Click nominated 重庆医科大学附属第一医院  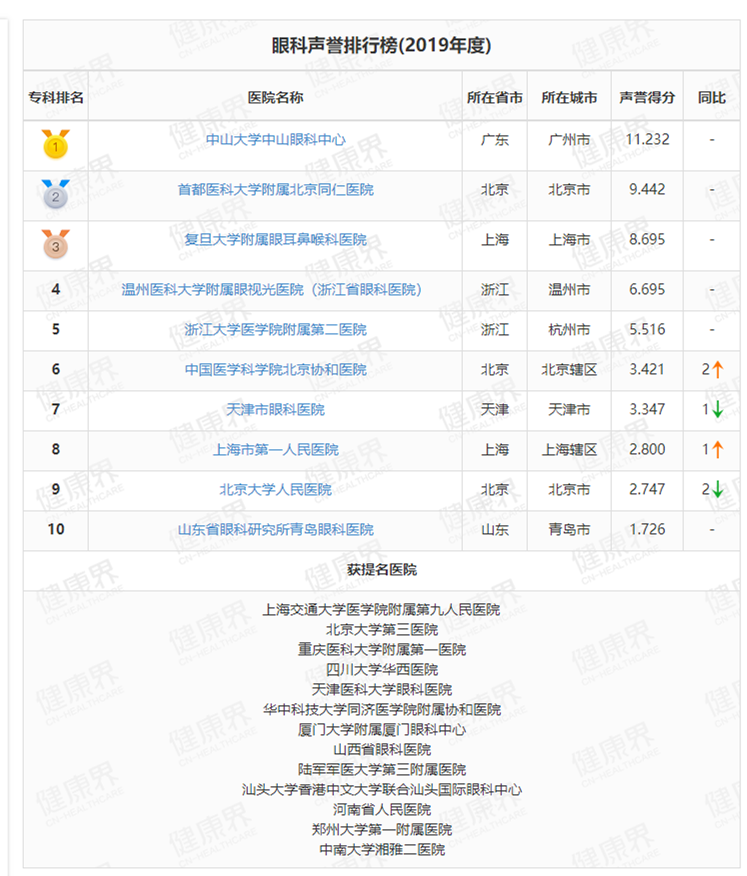pyautogui.click(x=382, y=650)
